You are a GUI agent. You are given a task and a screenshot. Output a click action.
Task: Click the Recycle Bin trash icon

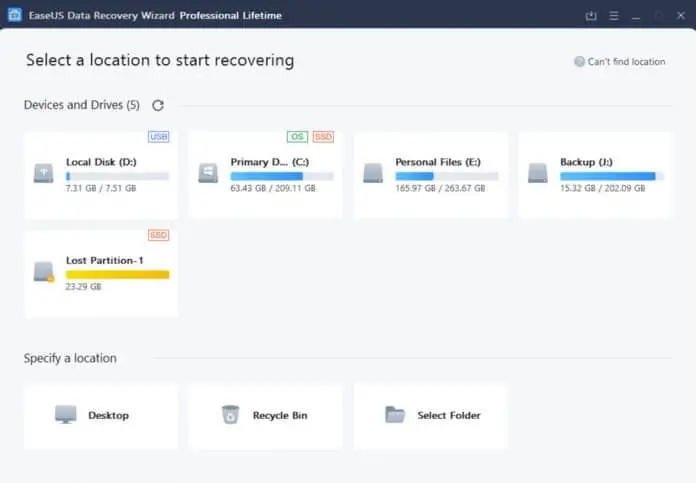point(231,414)
